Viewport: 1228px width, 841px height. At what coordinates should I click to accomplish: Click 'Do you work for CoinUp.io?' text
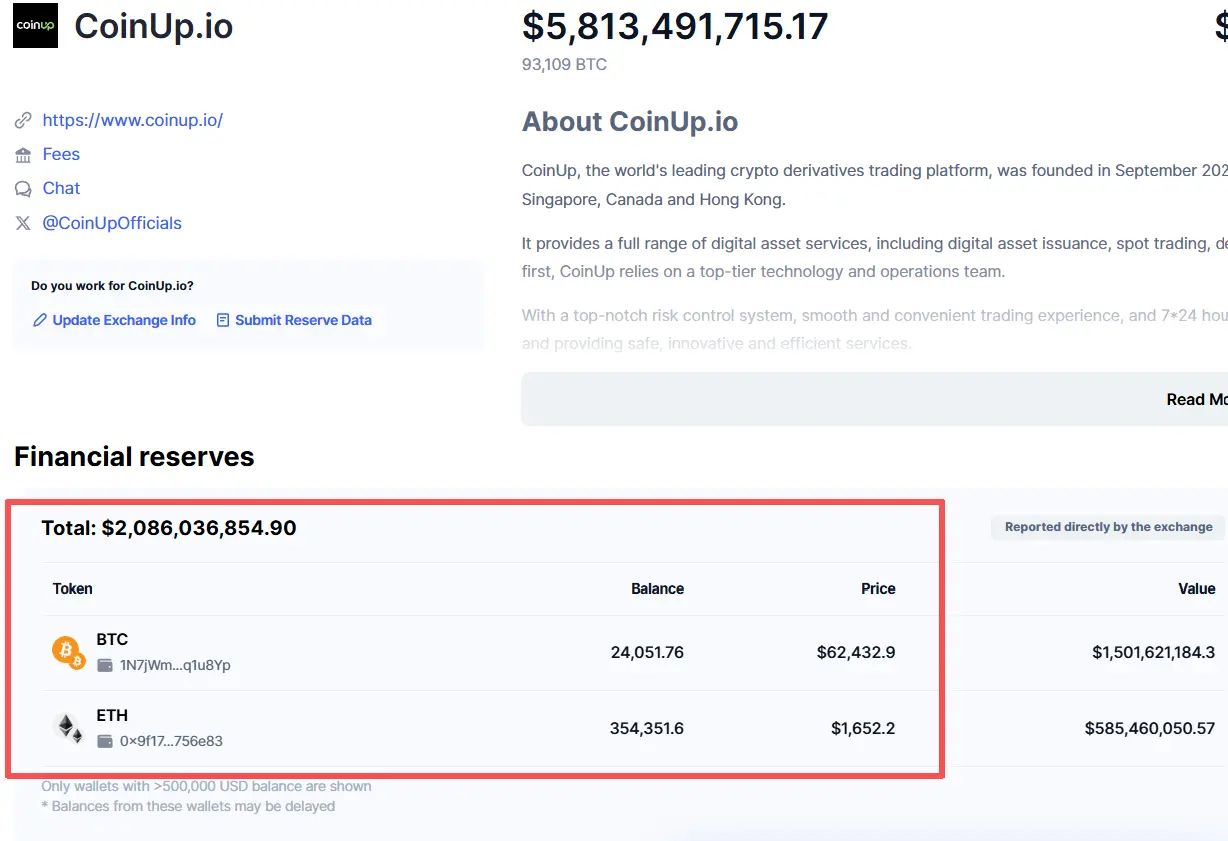[x=112, y=286]
